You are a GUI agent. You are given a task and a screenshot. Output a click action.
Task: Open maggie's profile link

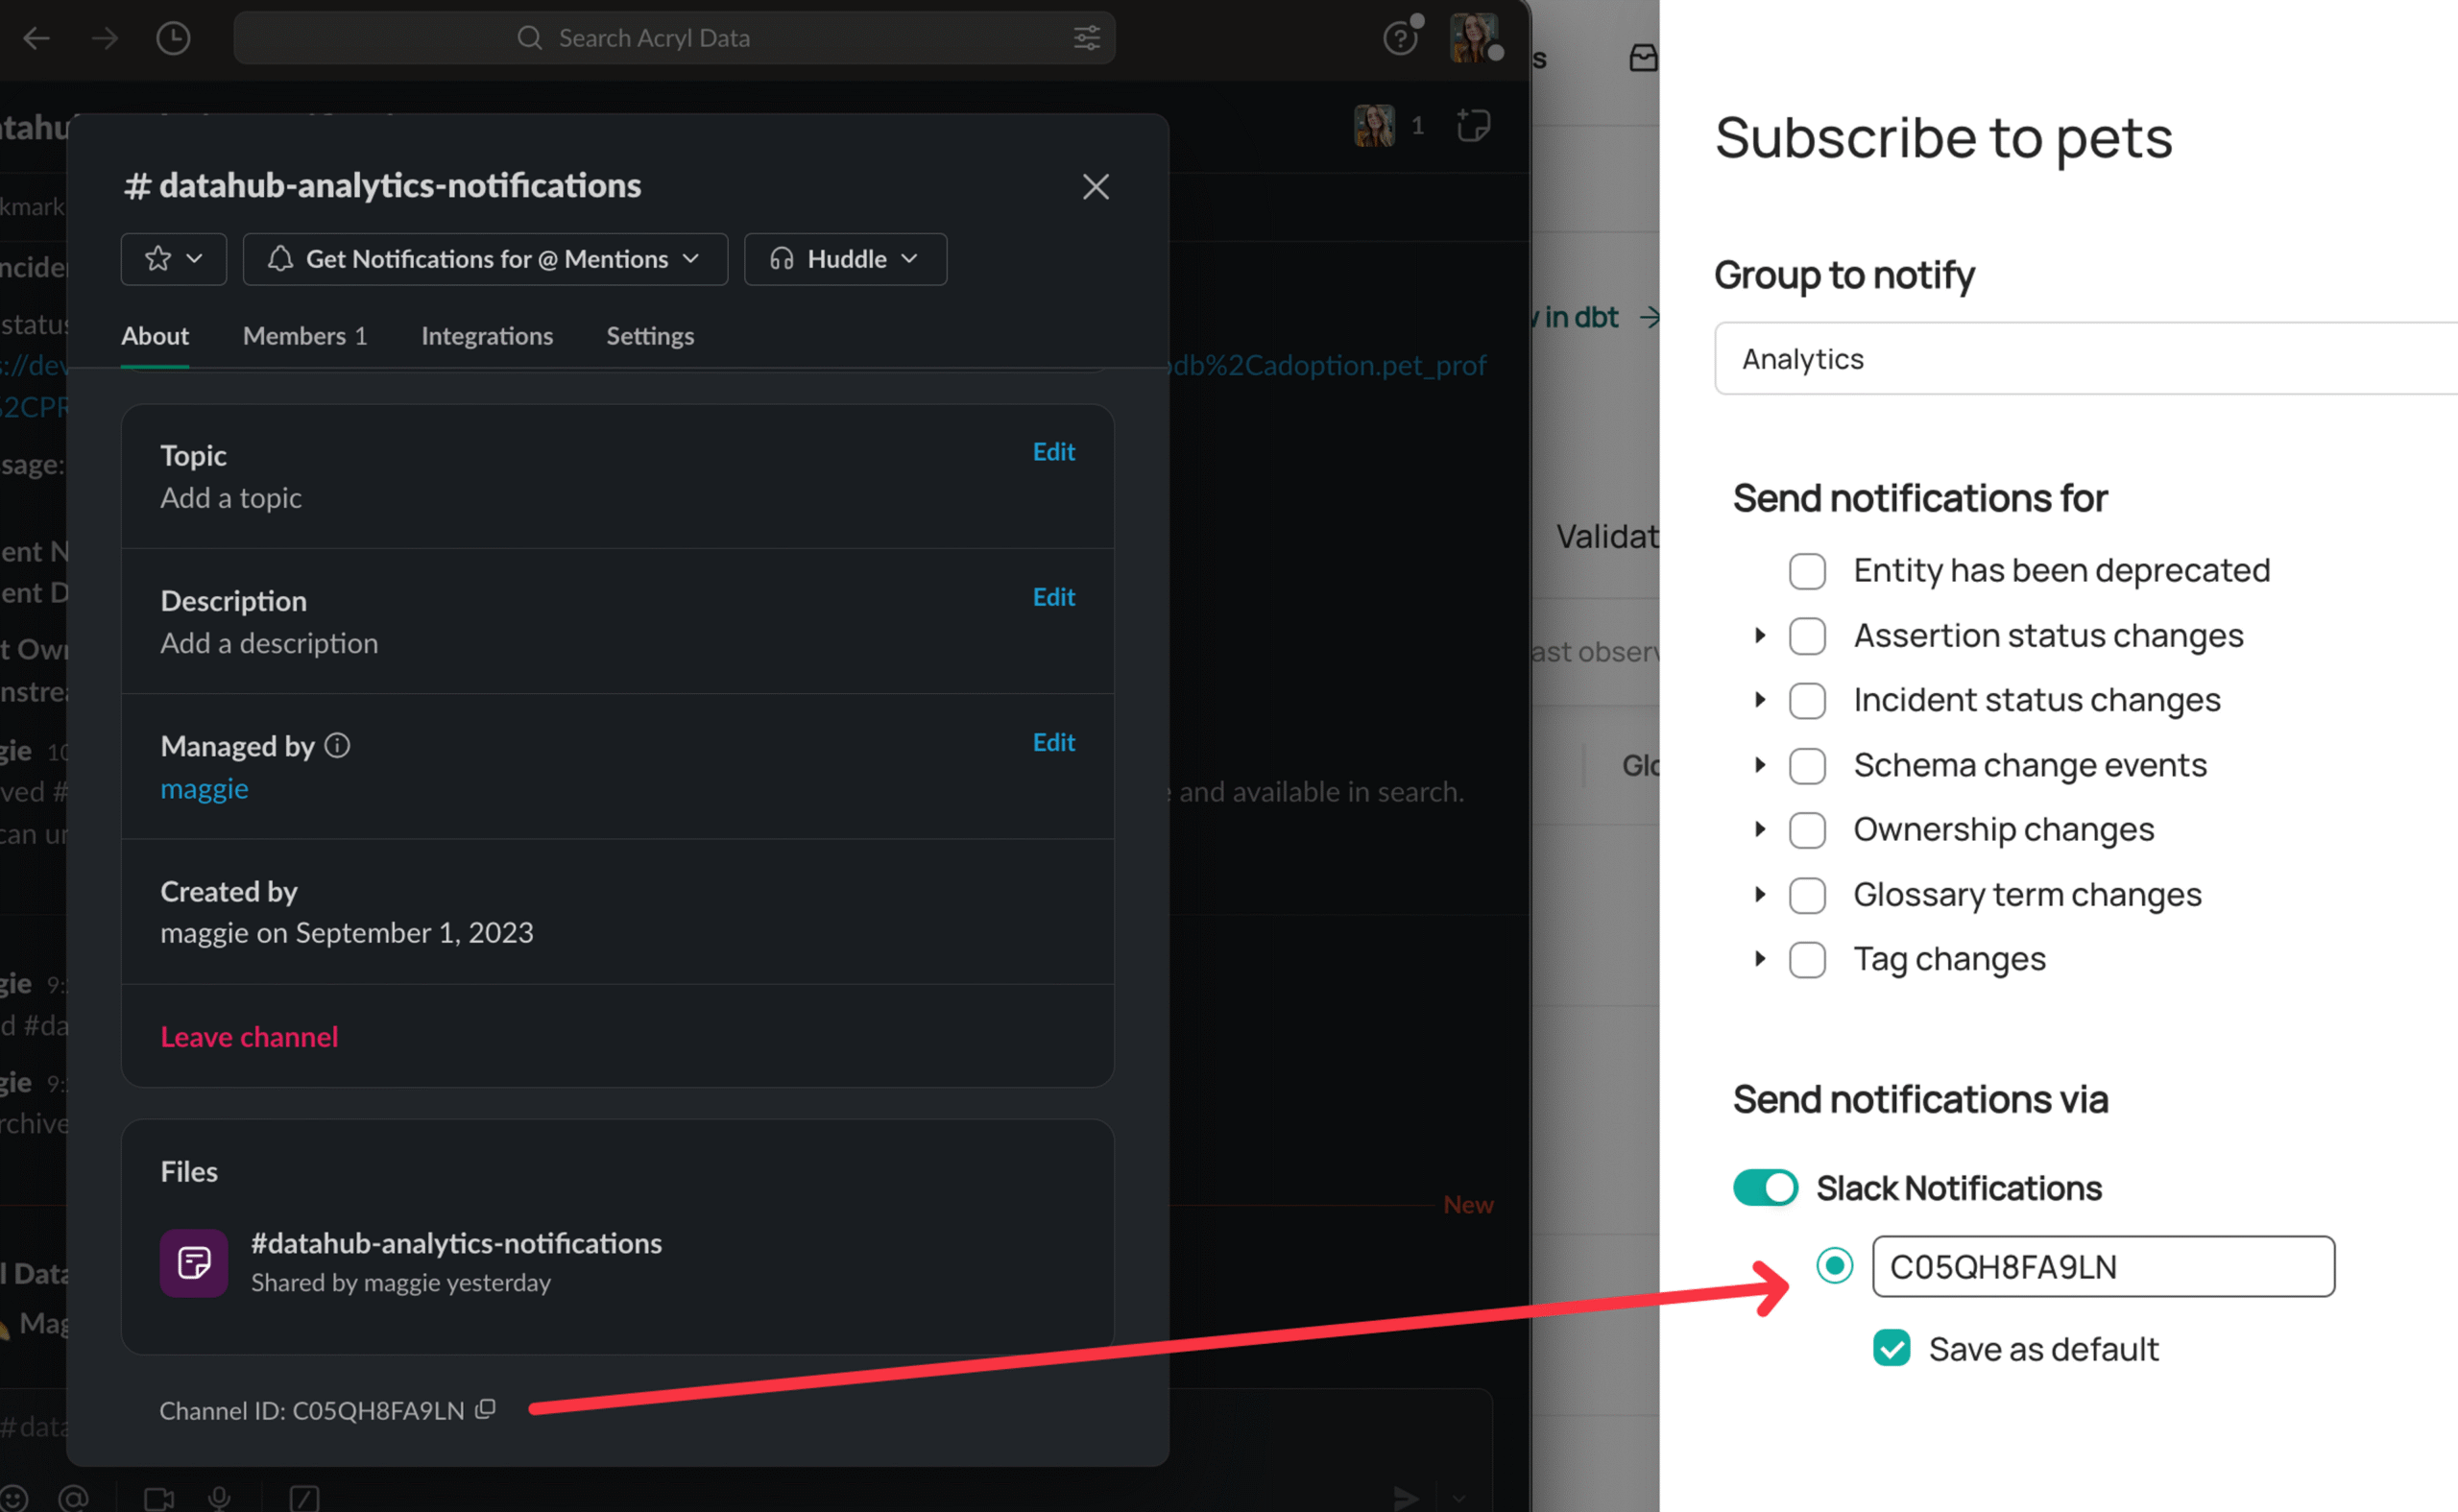(x=204, y=789)
